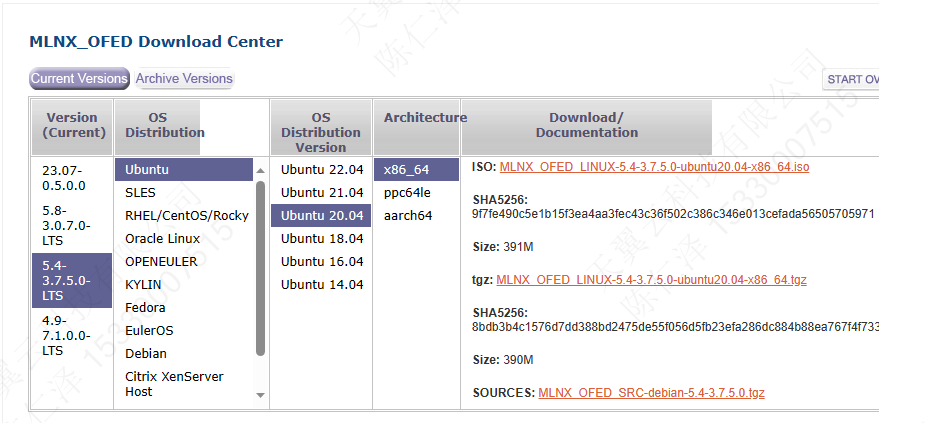
Task: Click the Architecture column header
Action: (x=417, y=128)
